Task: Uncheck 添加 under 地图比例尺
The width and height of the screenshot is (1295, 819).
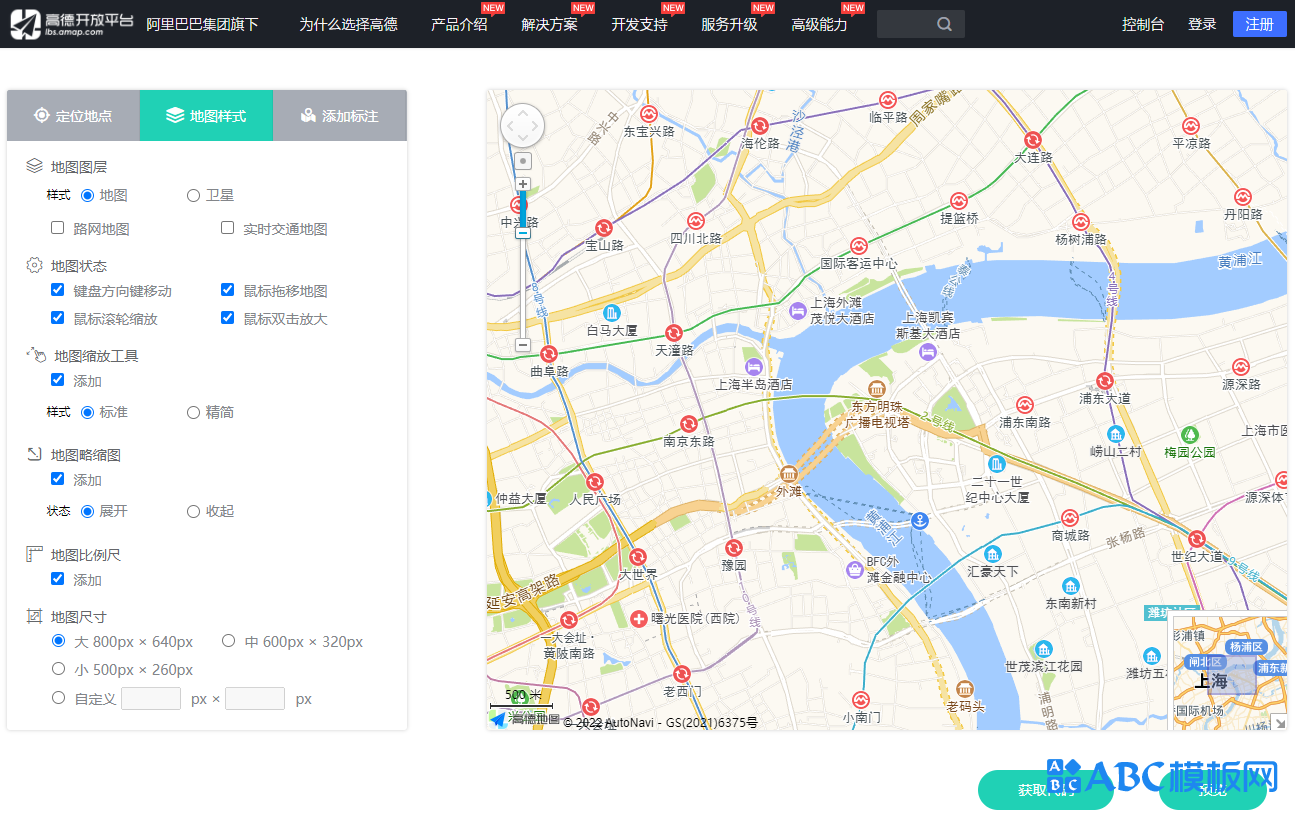Action: pos(58,579)
